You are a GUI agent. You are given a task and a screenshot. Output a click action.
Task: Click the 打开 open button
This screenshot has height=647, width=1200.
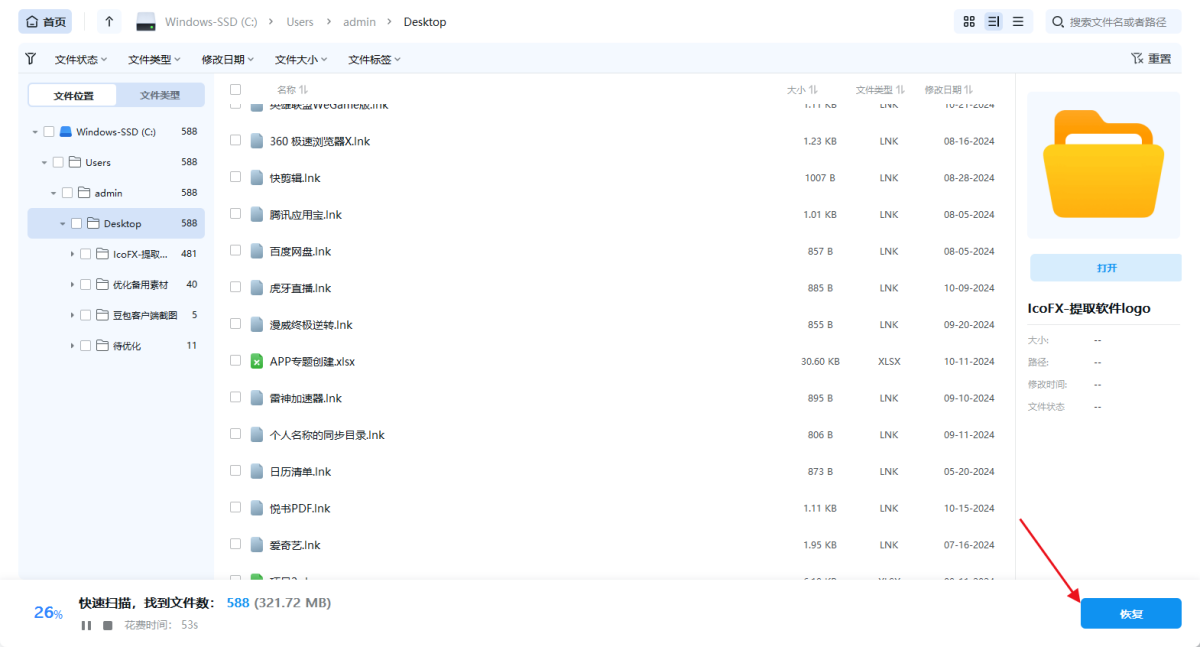click(x=1106, y=268)
